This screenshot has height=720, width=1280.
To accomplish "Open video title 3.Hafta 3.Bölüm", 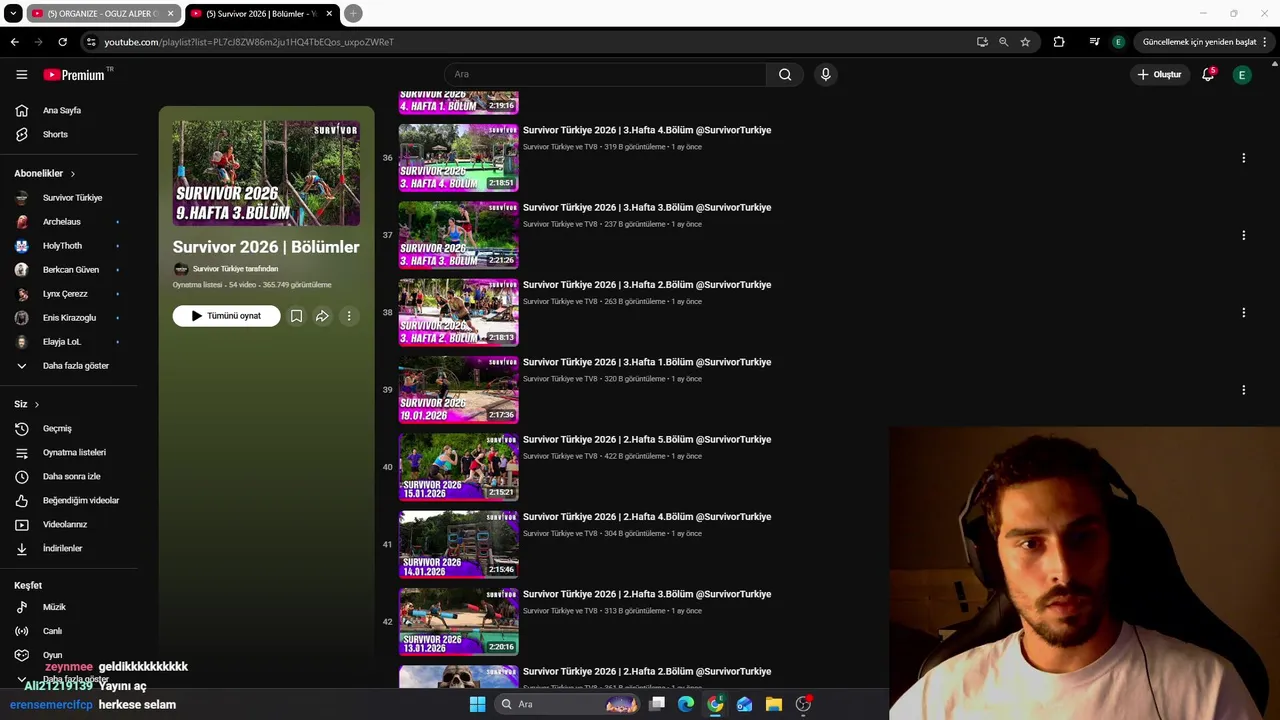I will [647, 207].
